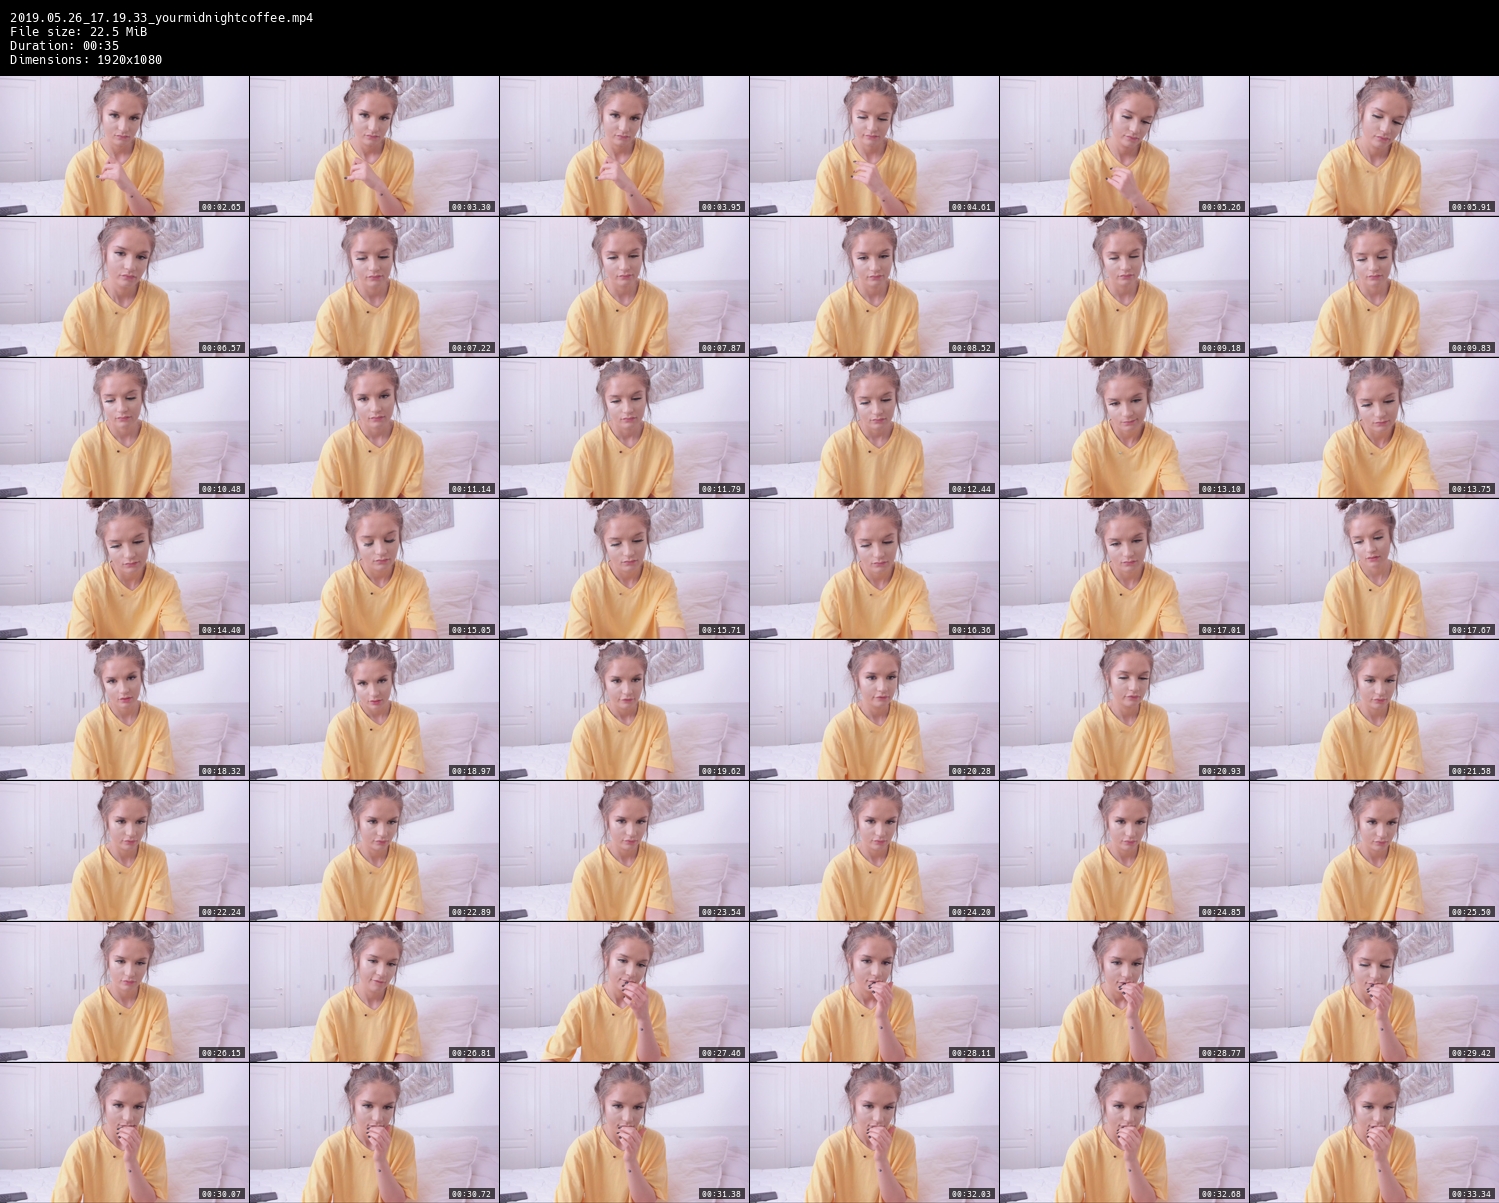This screenshot has width=1499, height=1203.
Task: Select the frame stamped 00:05.26
Action: pos(1124,146)
